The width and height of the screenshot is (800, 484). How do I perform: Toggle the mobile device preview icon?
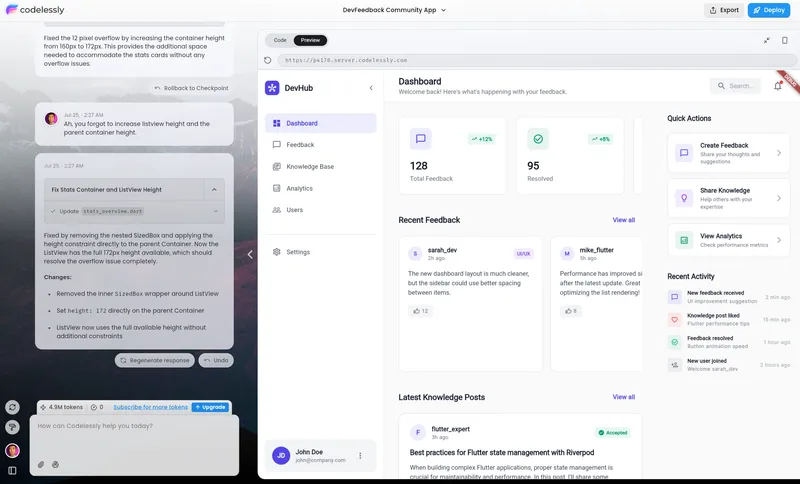pyautogui.click(x=785, y=40)
